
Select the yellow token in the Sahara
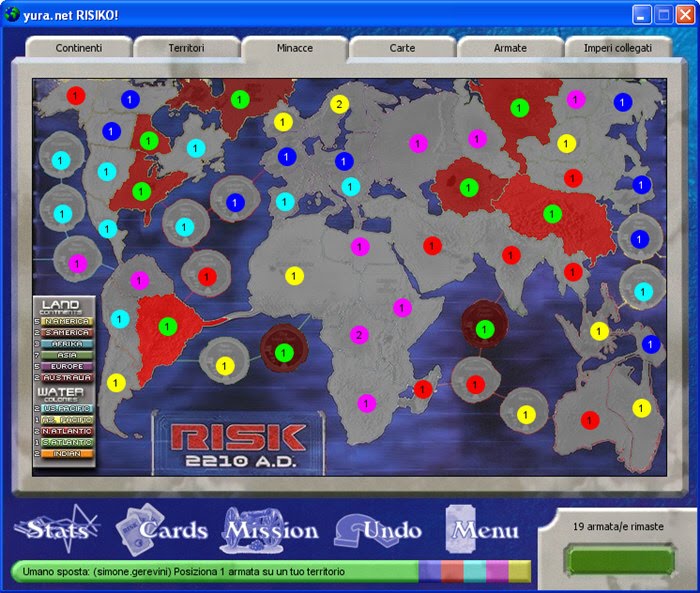(x=294, y=276)
